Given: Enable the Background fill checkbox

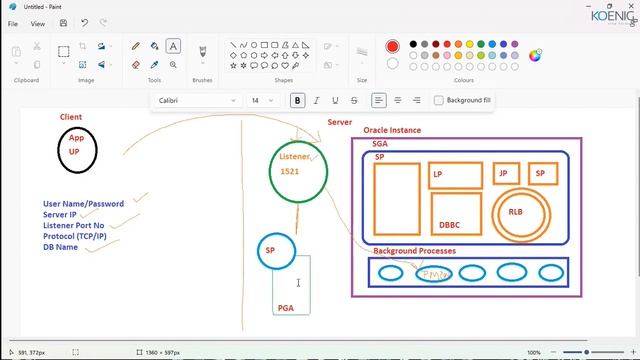Looking at the screenshot, I should click(439, 100).
